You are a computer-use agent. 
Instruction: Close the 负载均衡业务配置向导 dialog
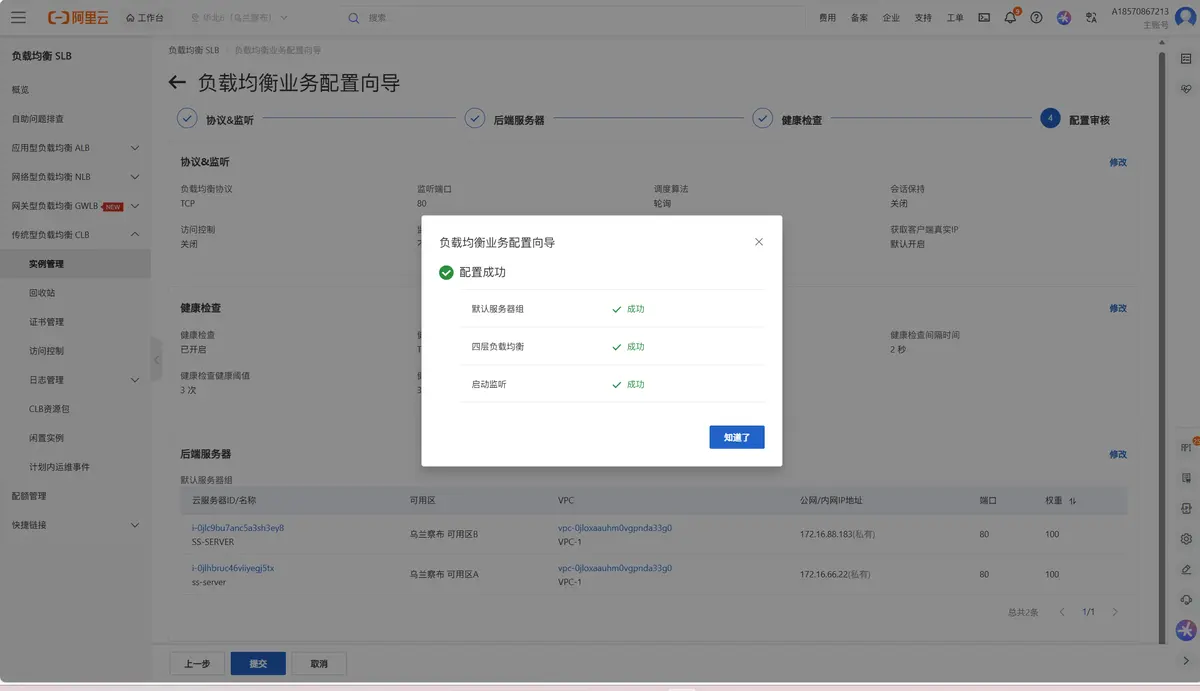[759, 242]
